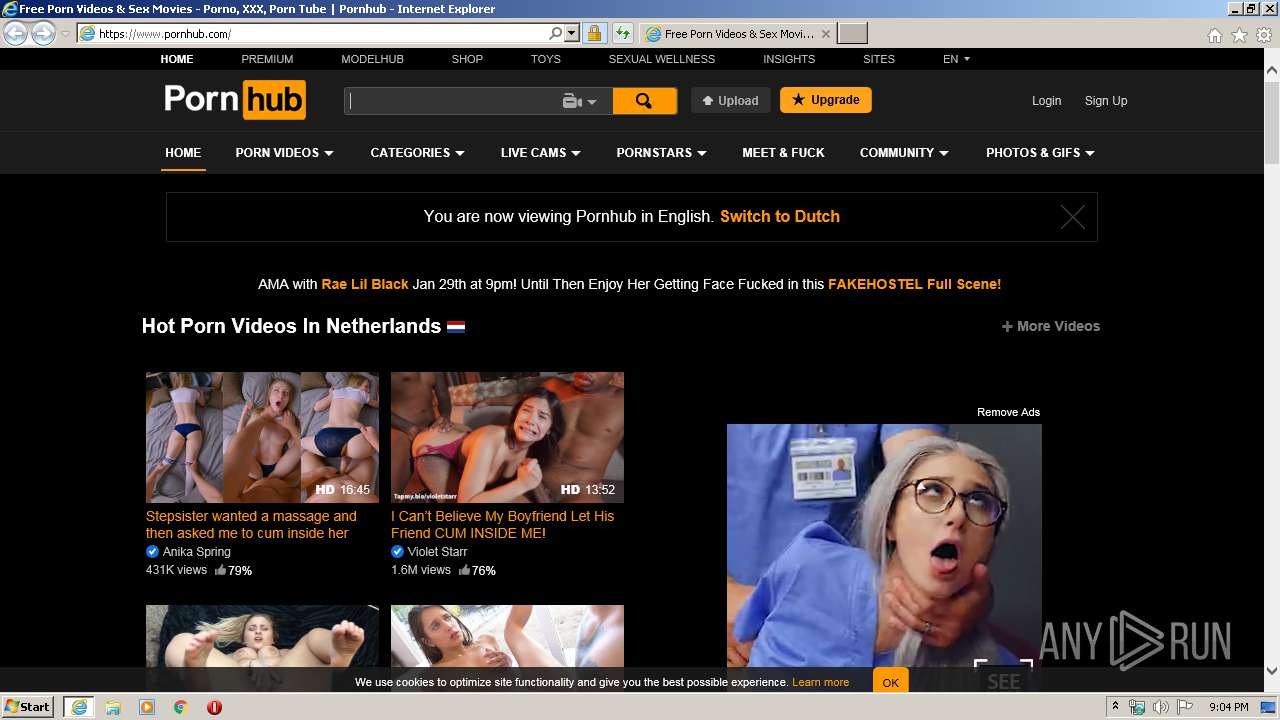This screenshot has width=1280, height=720.
Task: Open the address bar search dropdown arrow
Action: [x=572, y=33]
